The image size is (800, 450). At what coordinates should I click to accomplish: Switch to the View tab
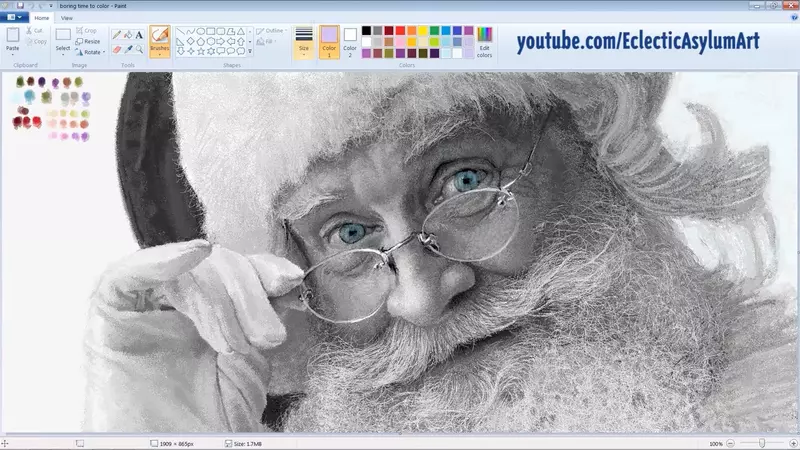tap(66, 18)
